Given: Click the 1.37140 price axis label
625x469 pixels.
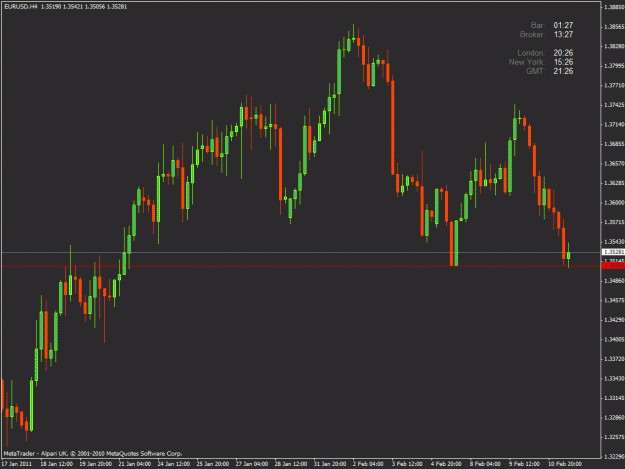Looking at the screenshot, I should point(614,125).
